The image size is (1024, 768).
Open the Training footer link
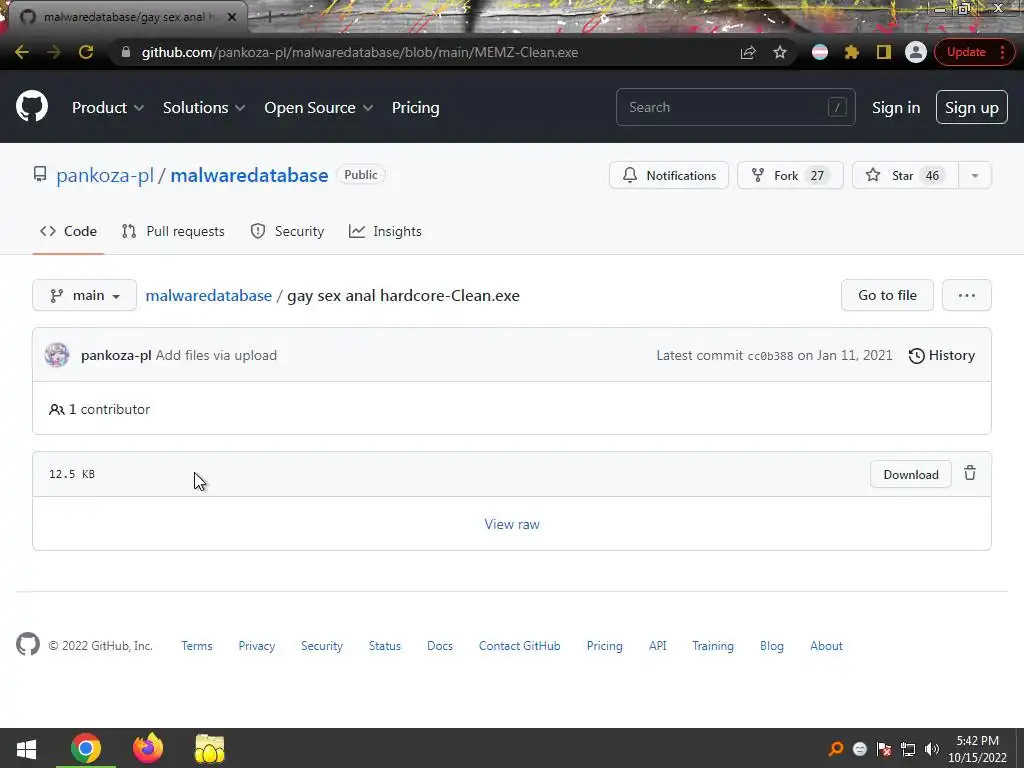point(712,645)
